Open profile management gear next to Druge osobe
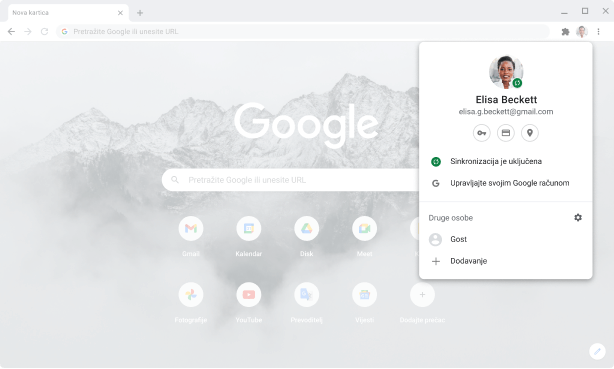The image size is (614, 369). [578, 217]
